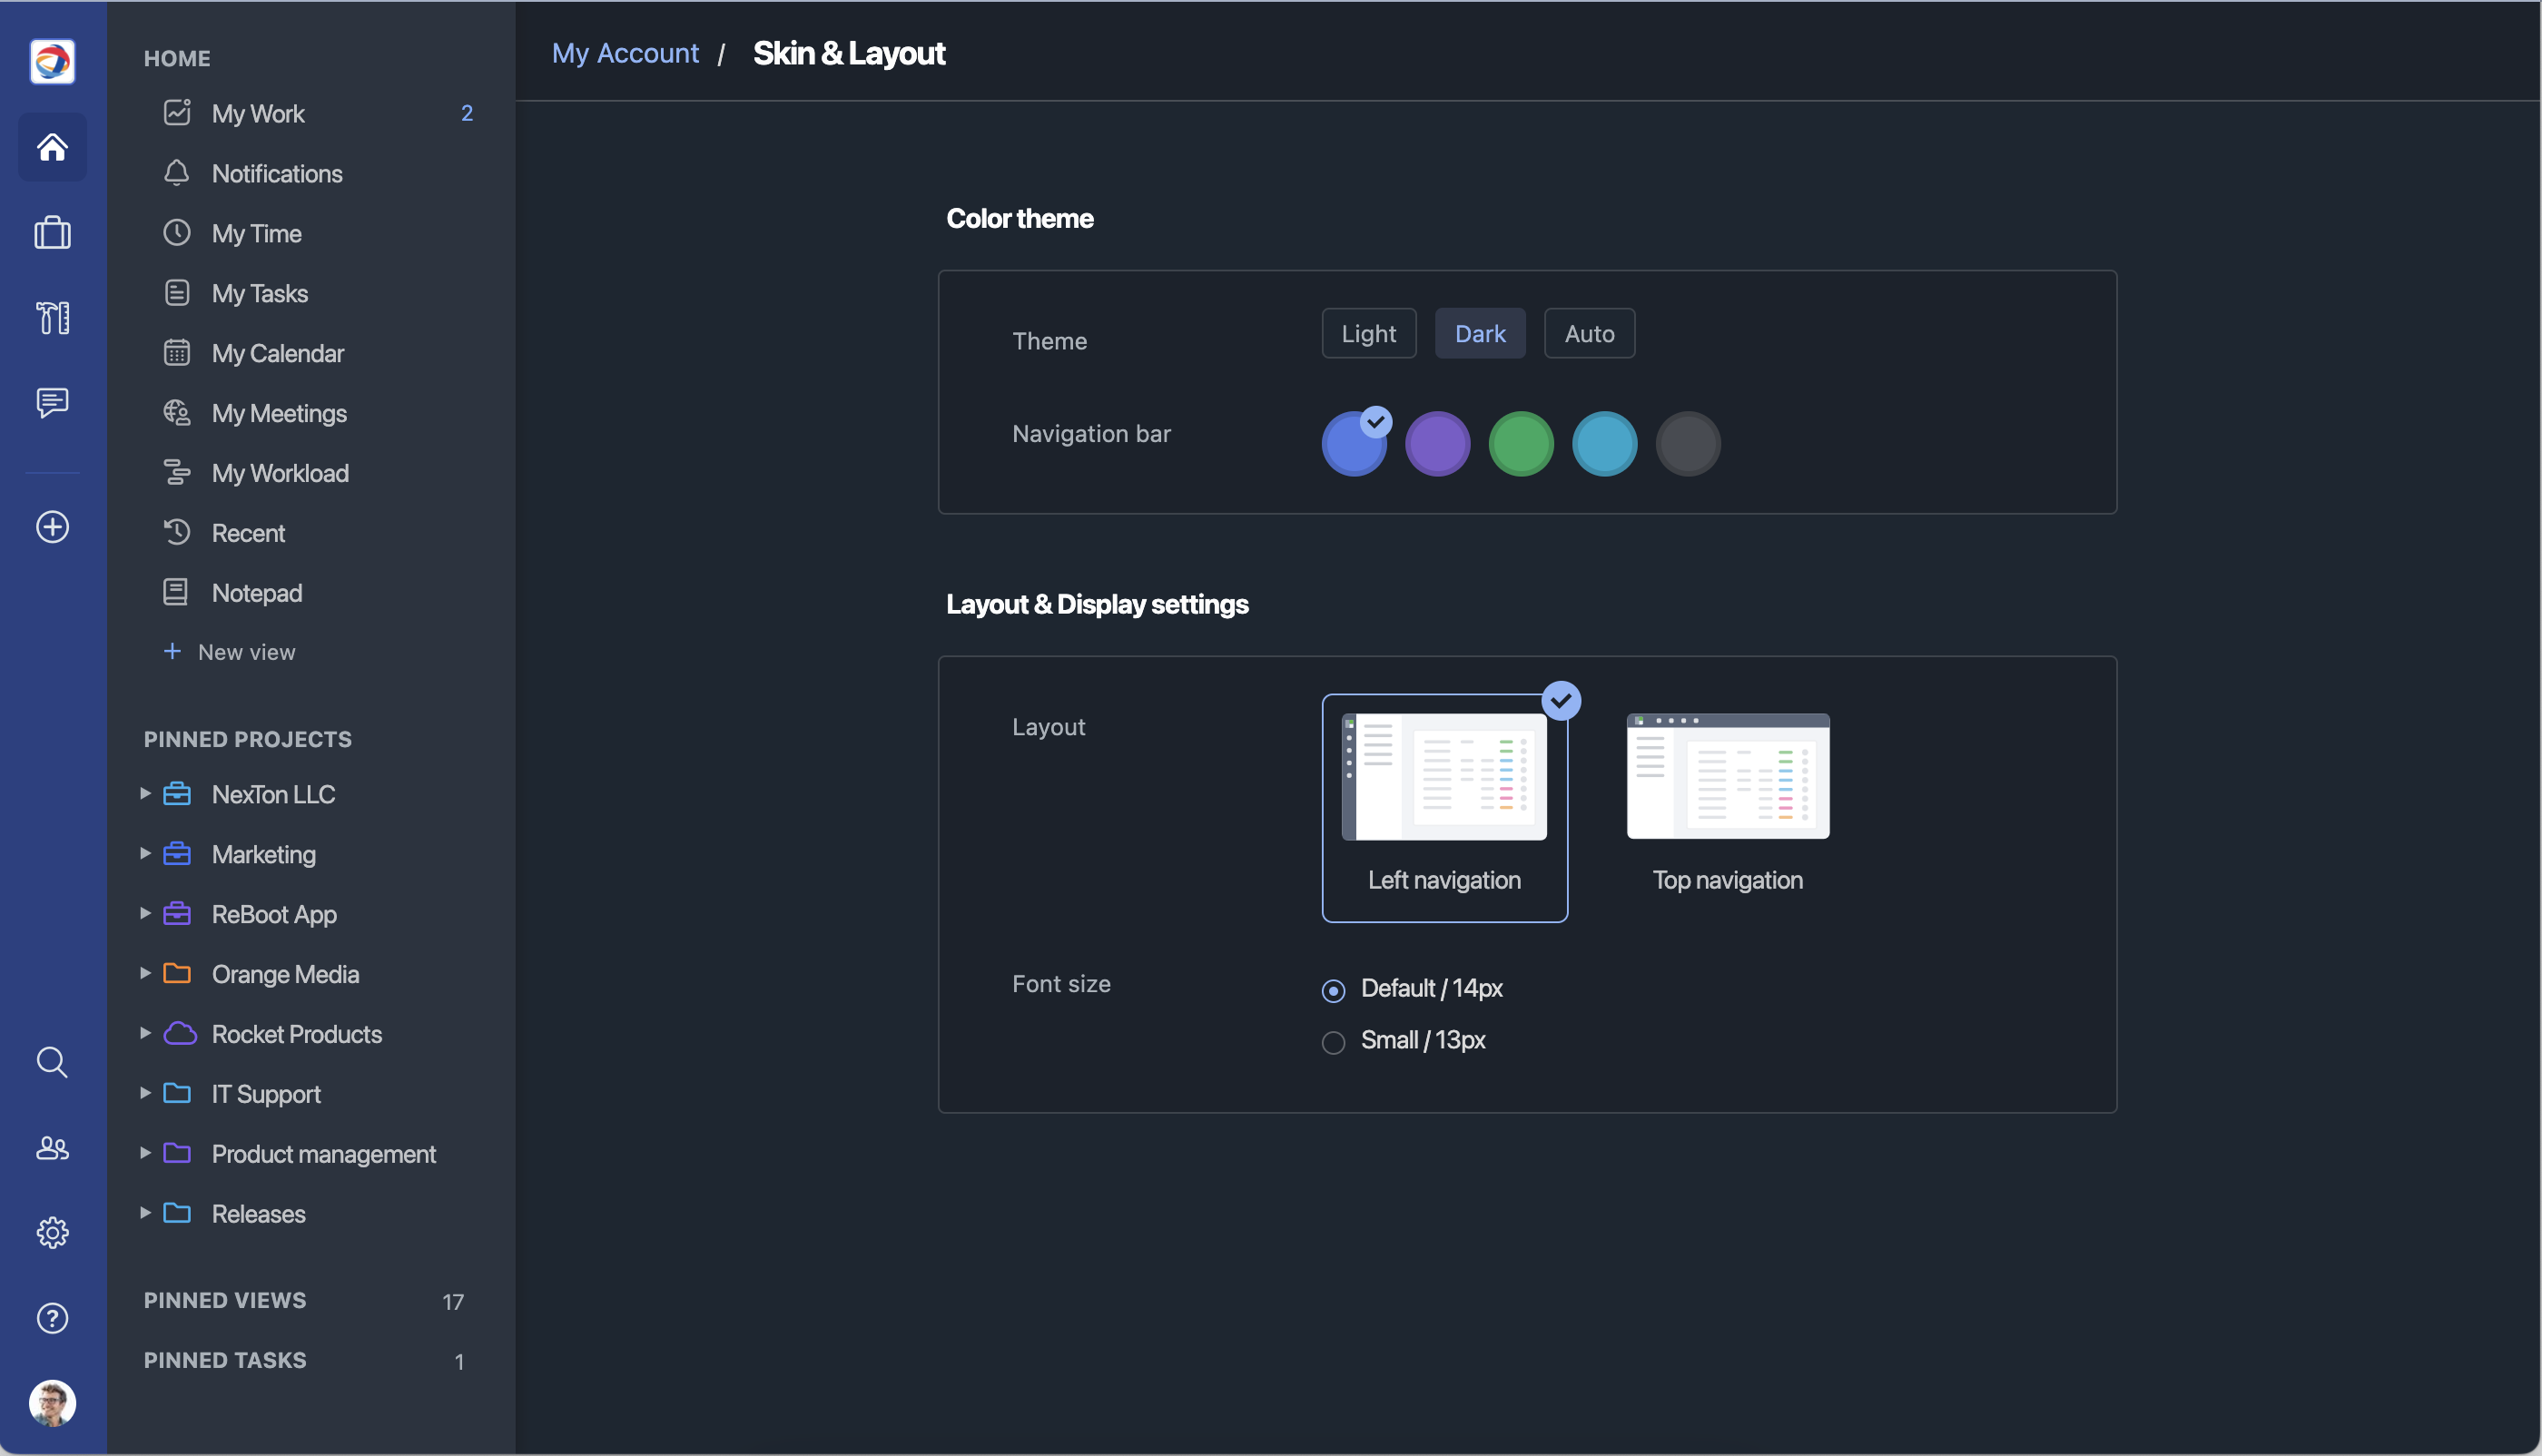Click the Notepad icon

[x=176, y=592]
